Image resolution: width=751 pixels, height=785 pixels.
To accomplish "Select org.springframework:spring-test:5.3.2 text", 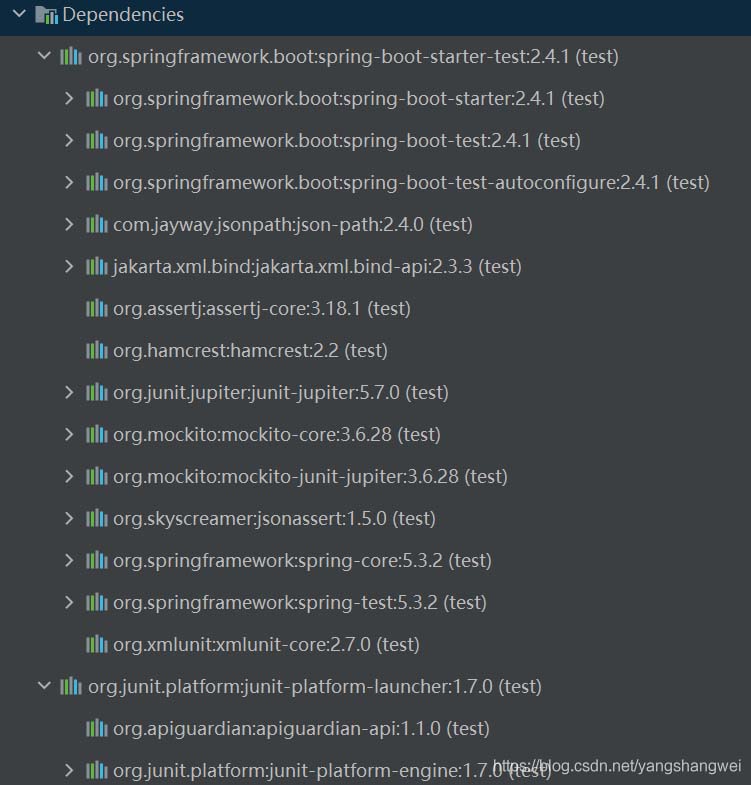I will (x=300, y=603).
